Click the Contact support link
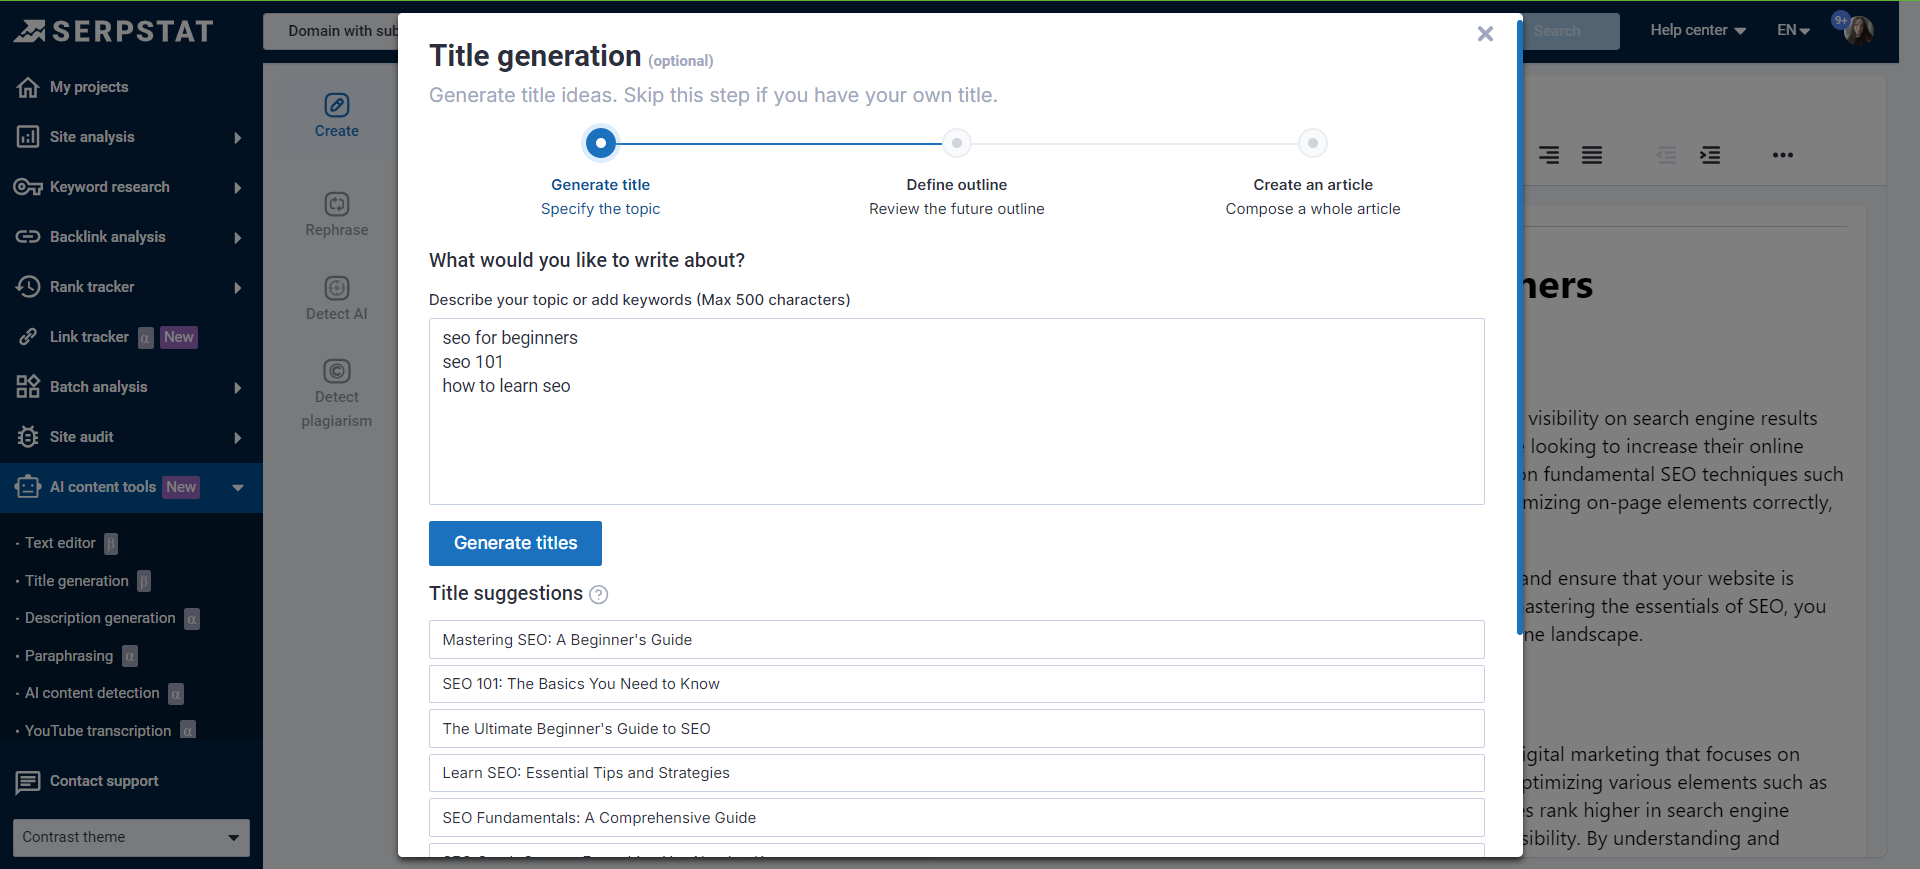 tap(104, 781)
